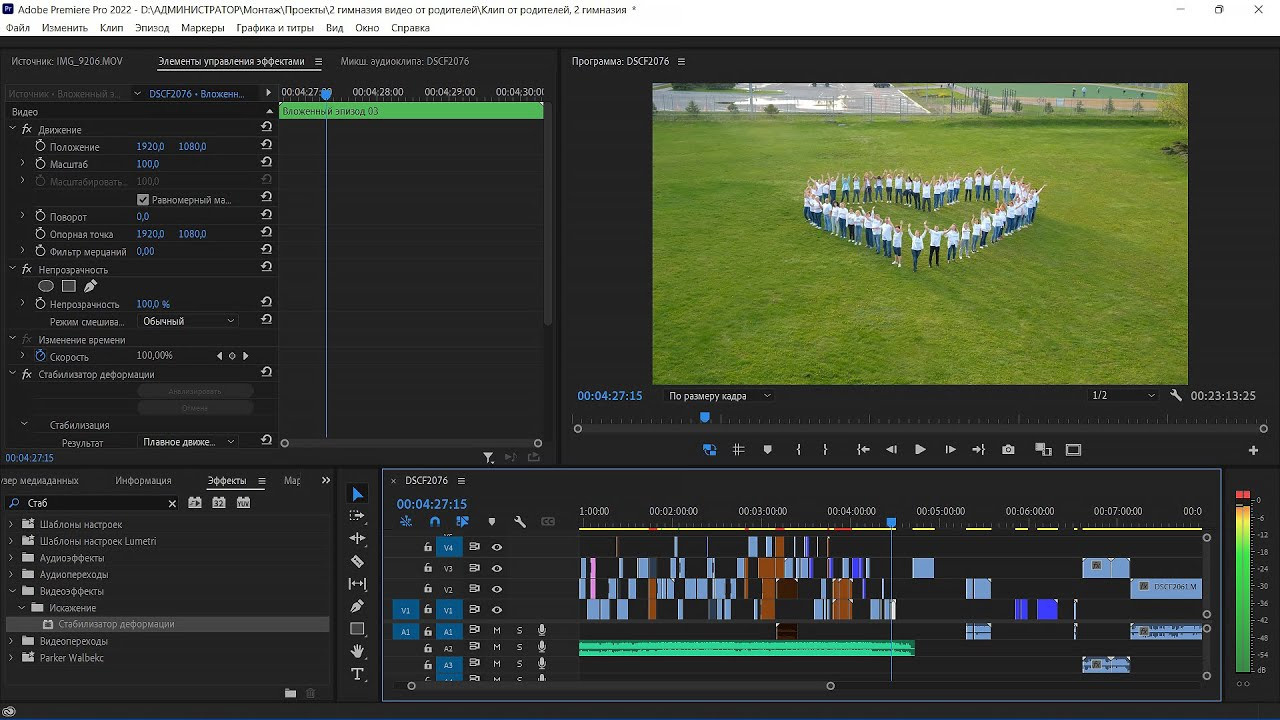Mute the A1 audio track

tap(497, 630)
